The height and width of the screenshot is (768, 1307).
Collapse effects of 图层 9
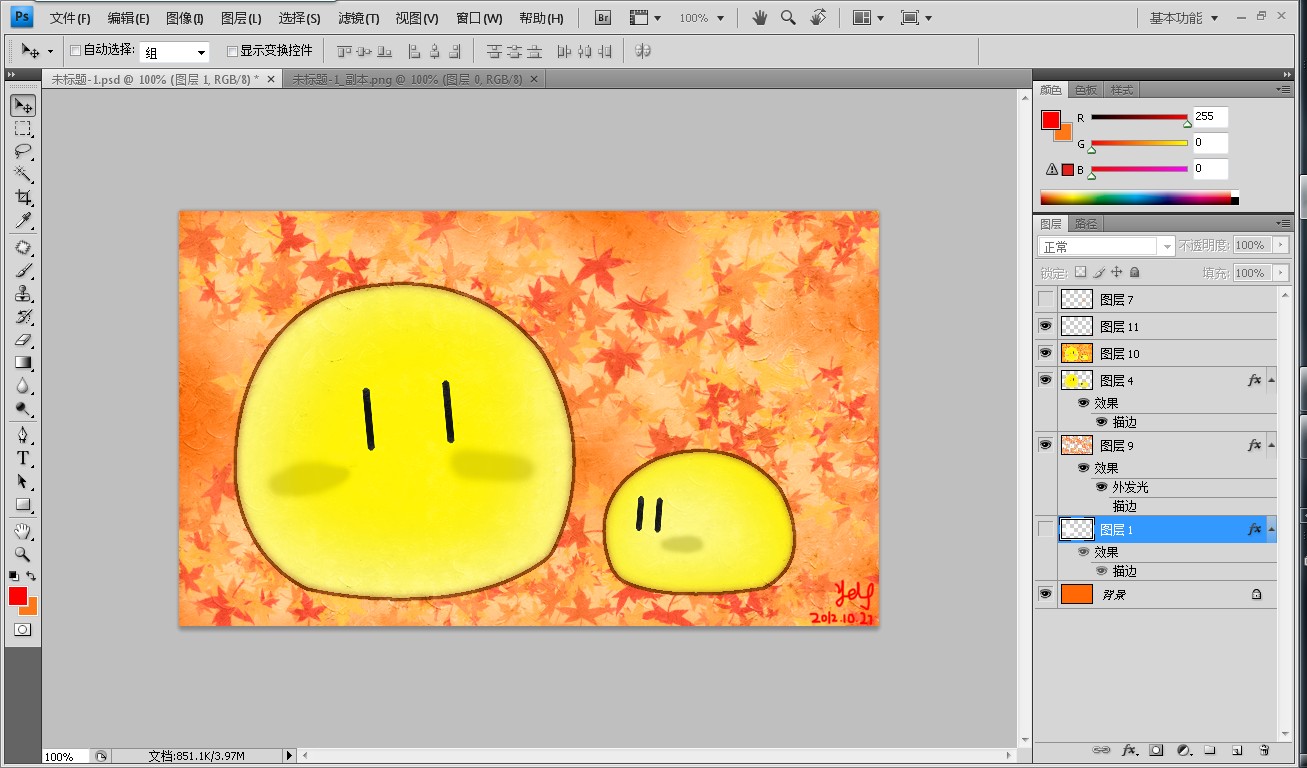click(x=1271, y=446)
